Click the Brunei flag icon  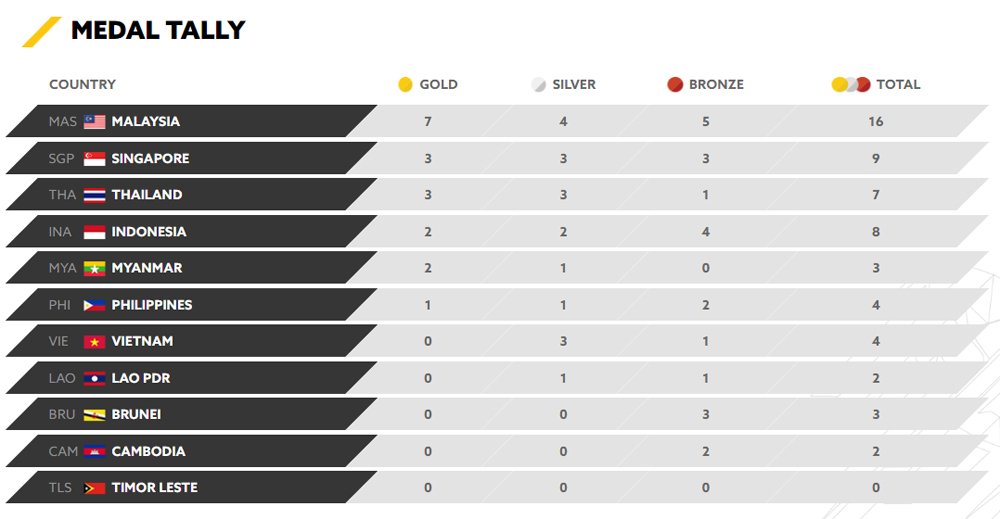click(95, 414)
